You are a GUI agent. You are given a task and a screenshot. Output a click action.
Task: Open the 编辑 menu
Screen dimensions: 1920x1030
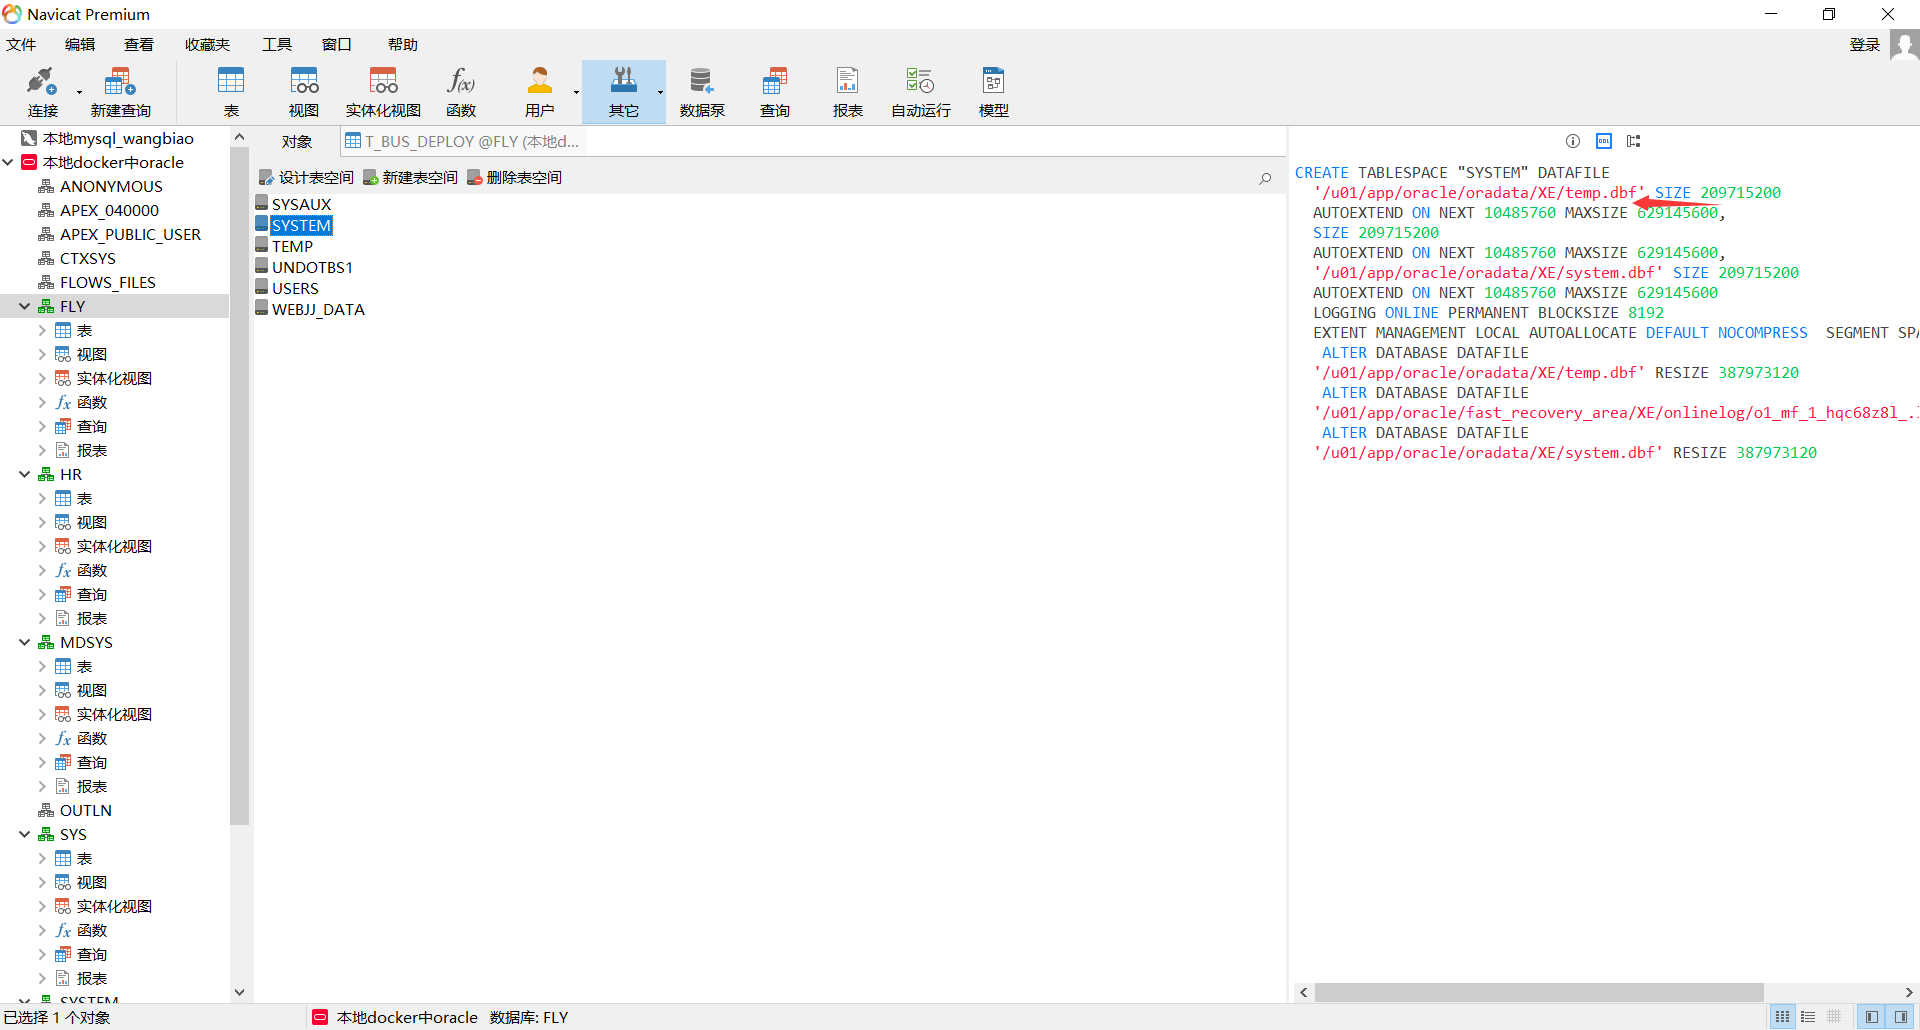tap(80, 45)
